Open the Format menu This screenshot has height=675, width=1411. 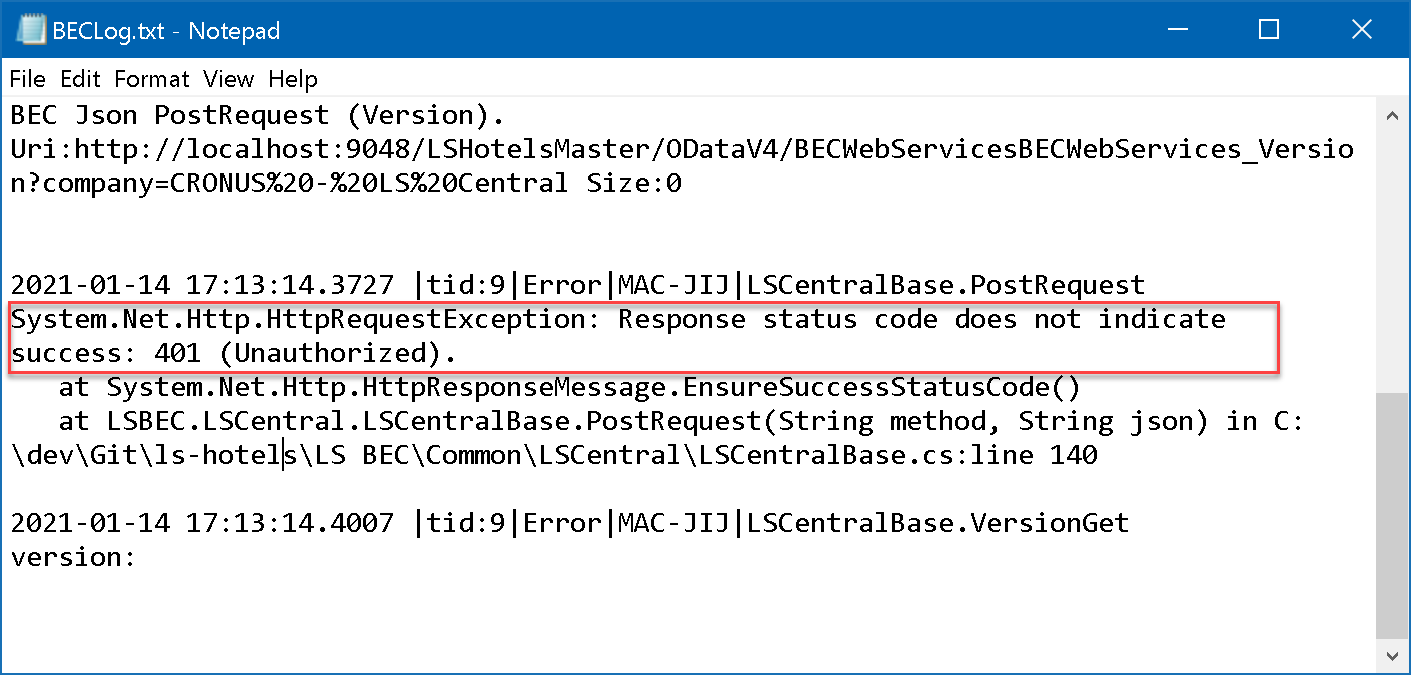point(152,79)
